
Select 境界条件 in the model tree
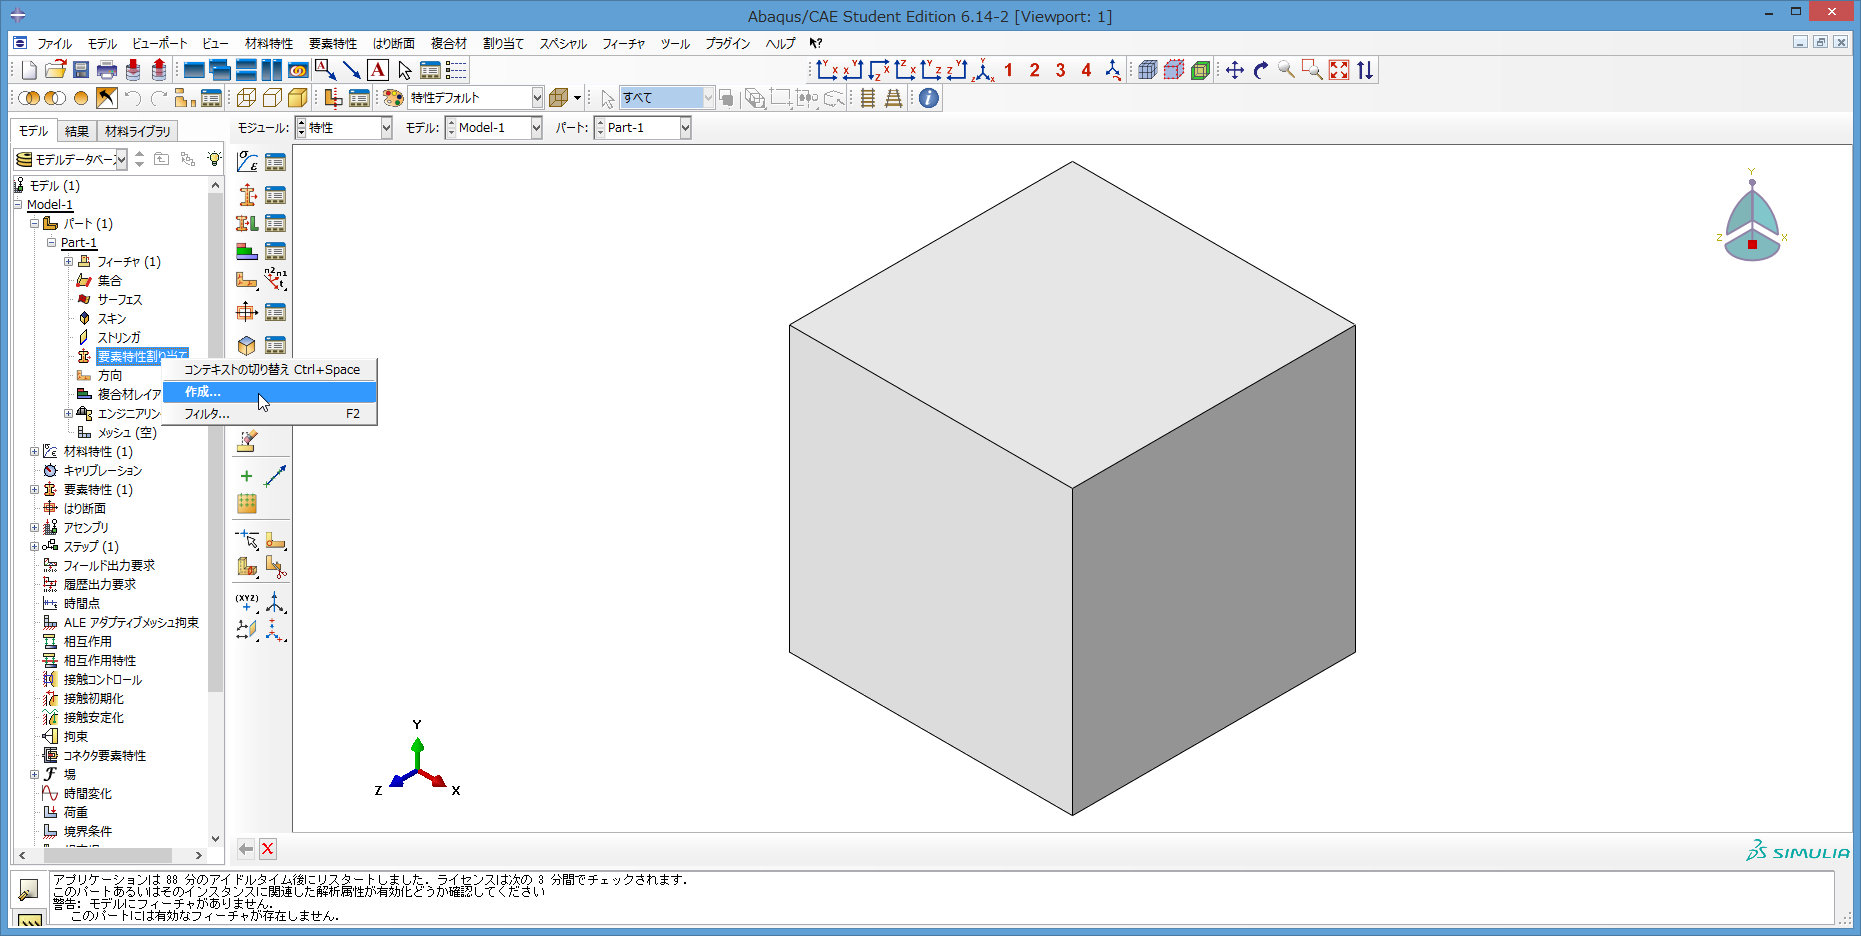pos(88,832)
